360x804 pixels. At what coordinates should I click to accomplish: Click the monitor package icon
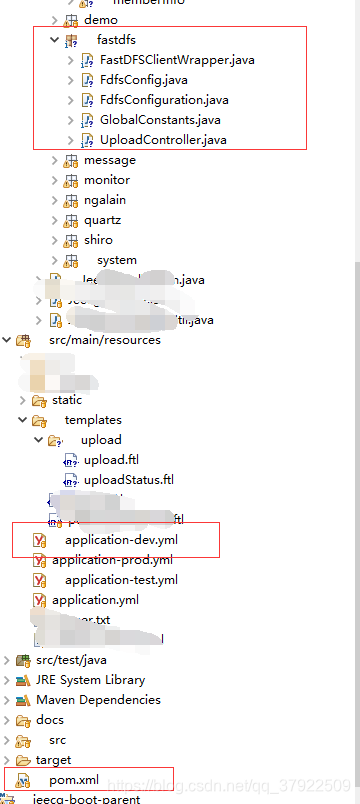click(70, 180)
